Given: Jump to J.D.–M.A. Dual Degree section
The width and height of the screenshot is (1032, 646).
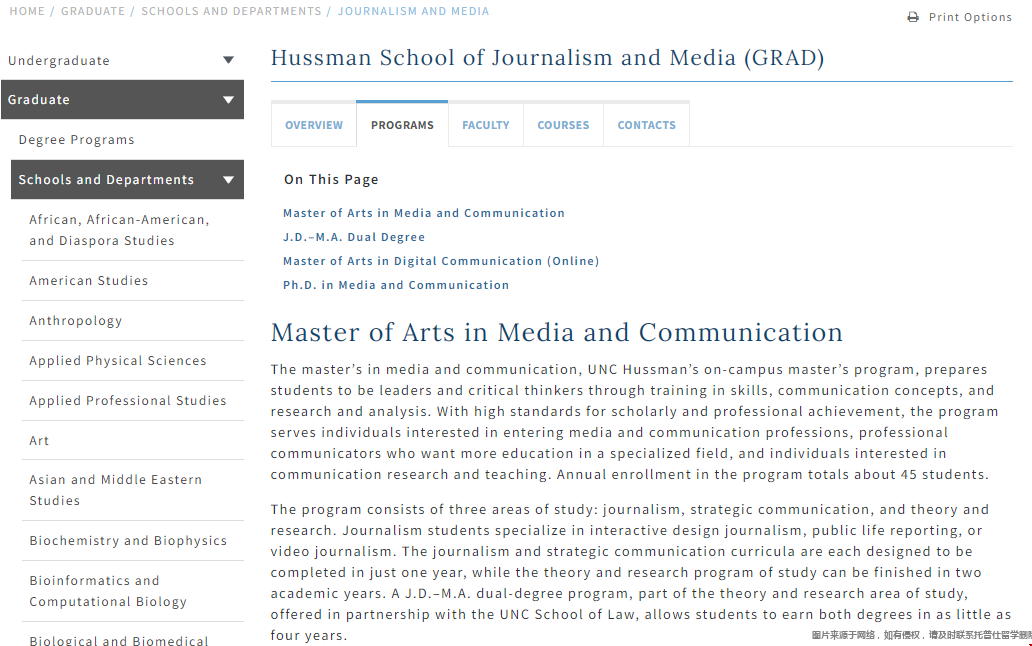Looking at the screenshot, I should (354, 237).
